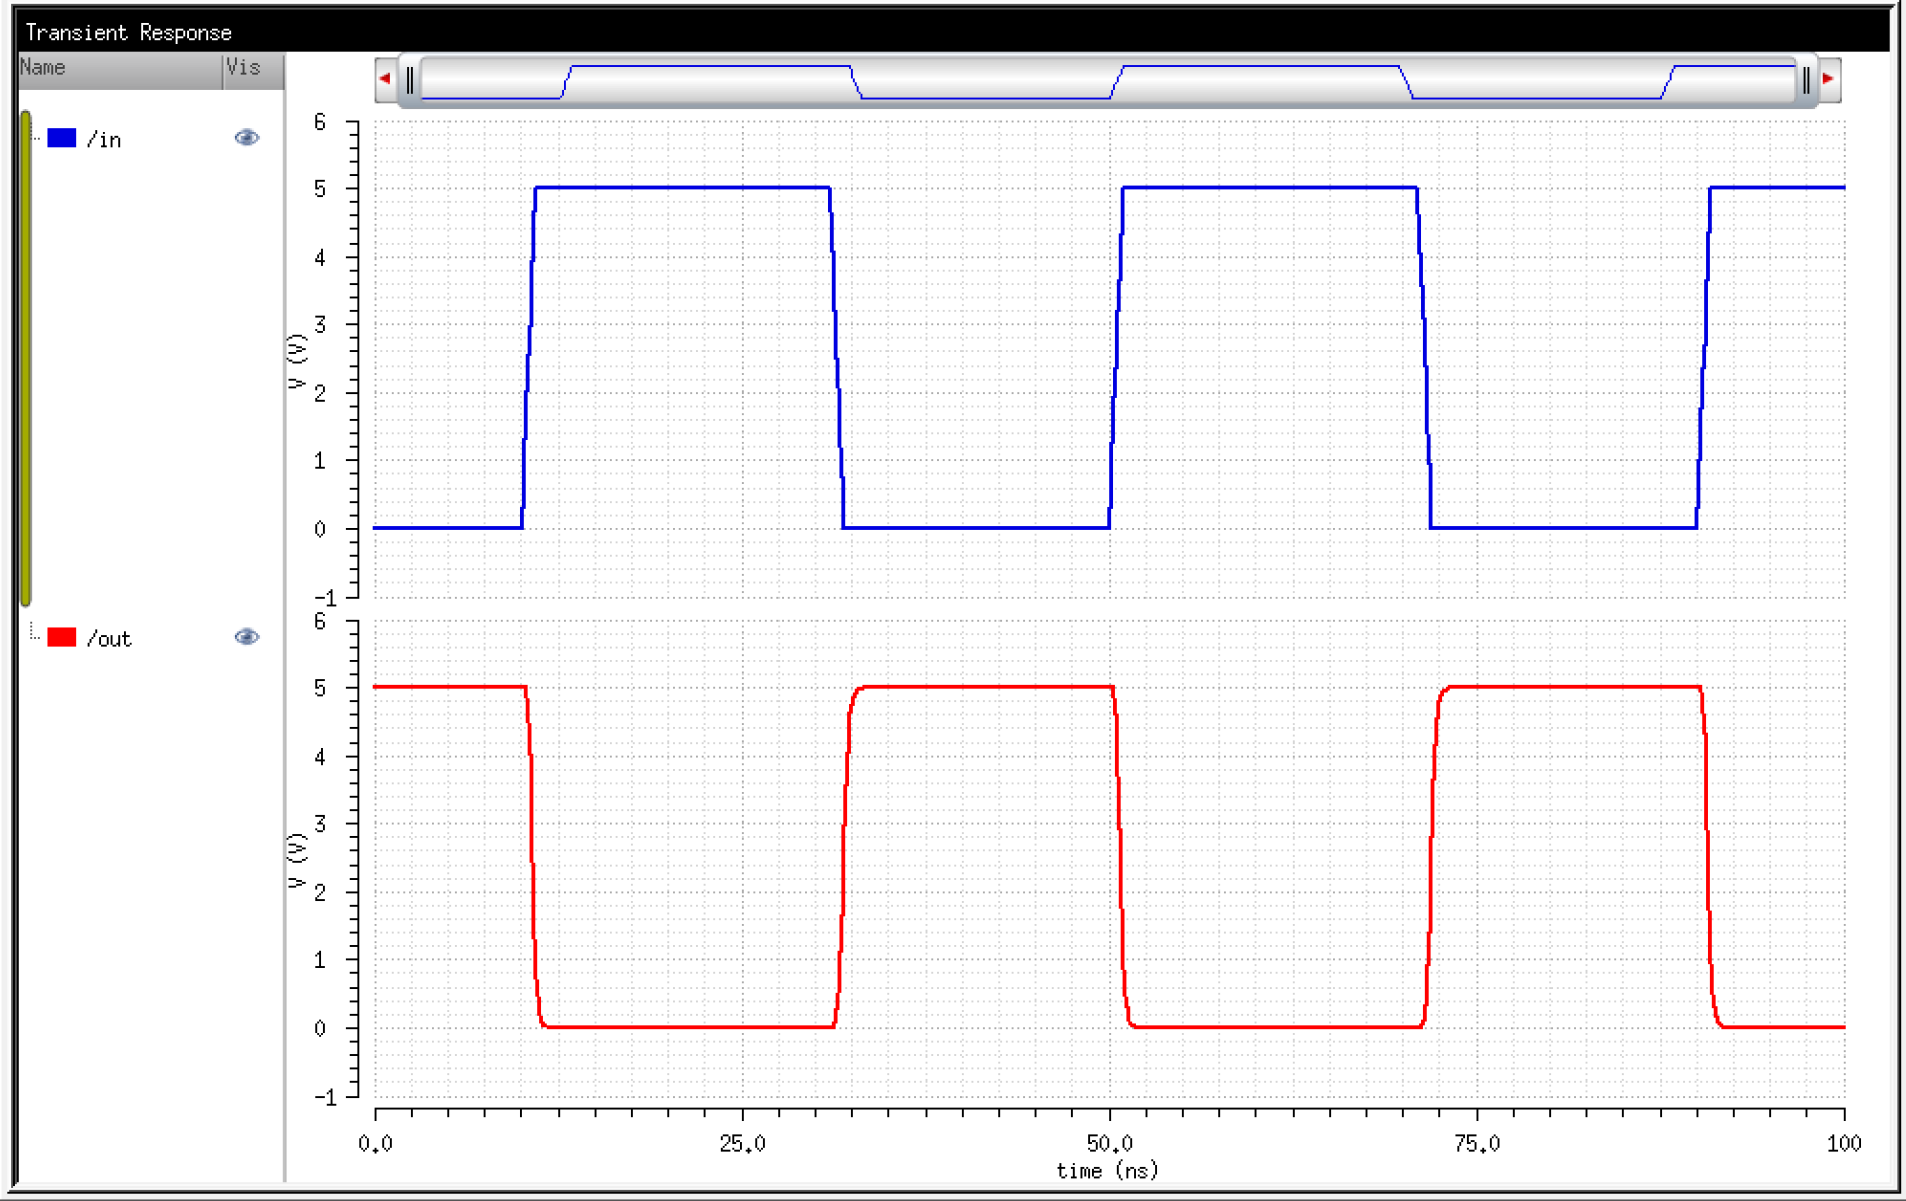Select the time (ns) x-axis label
Viewport: 1906px width, 1201px height.
(1107, 1171)
